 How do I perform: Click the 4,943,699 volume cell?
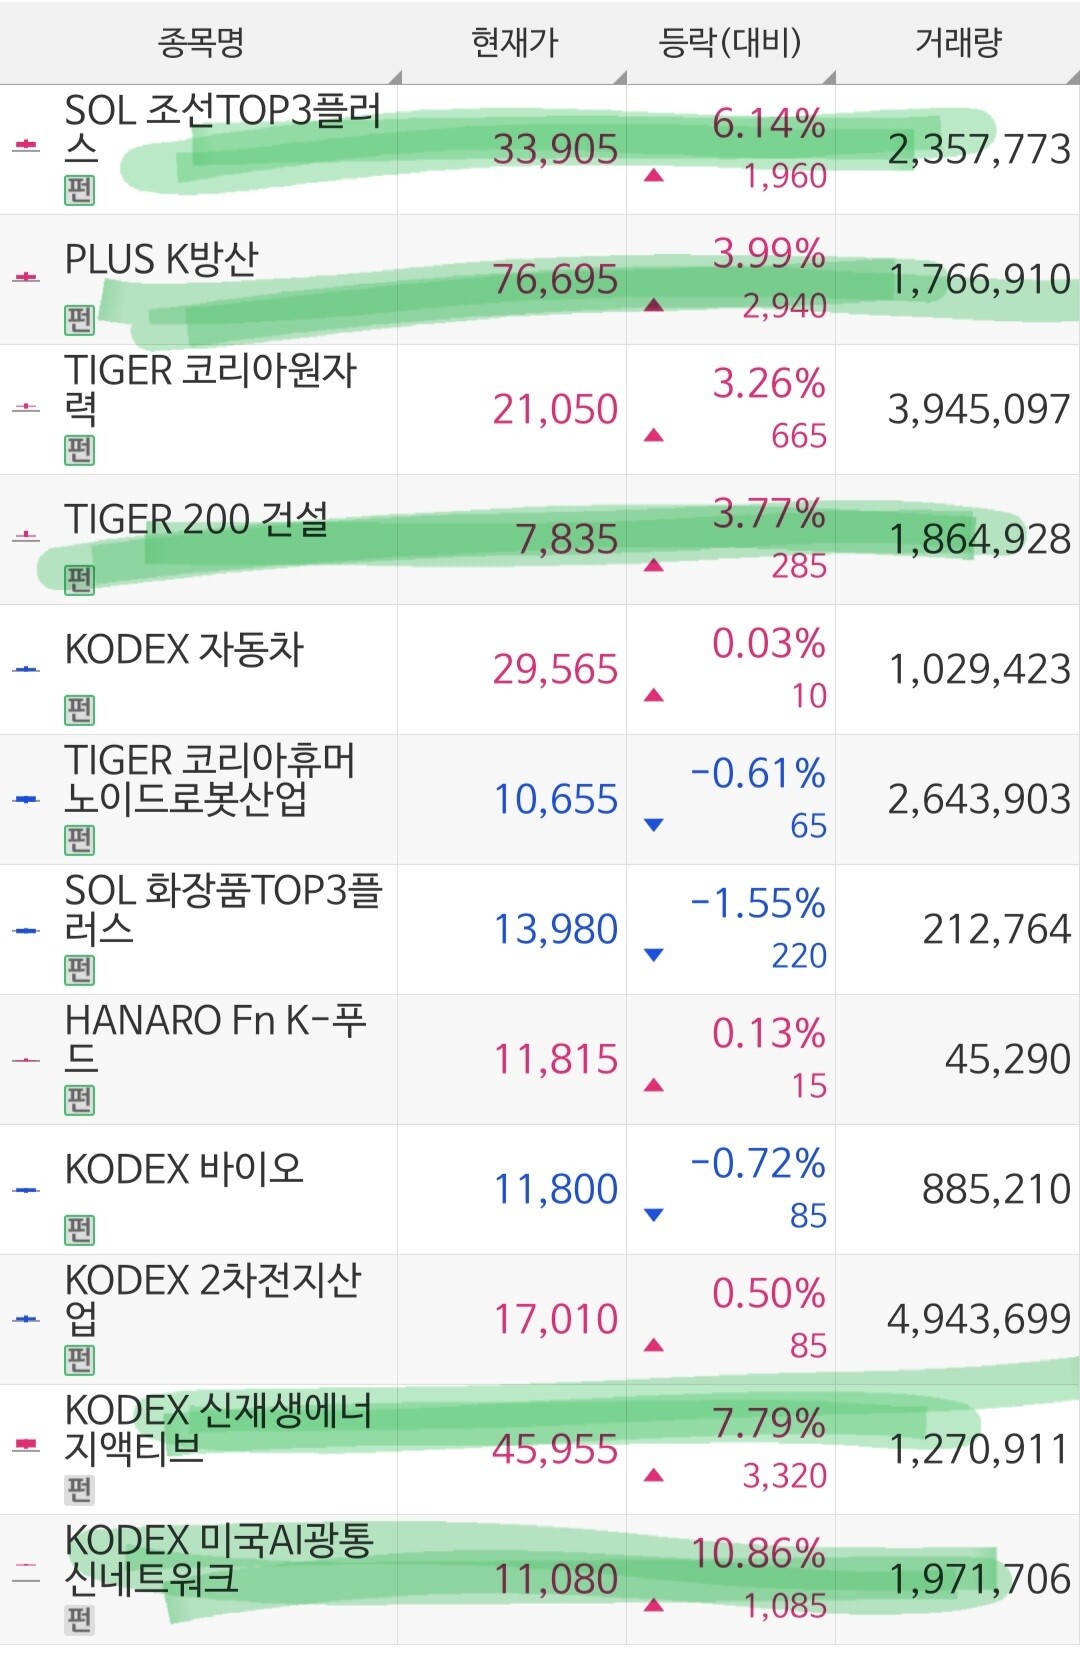[x=979, y=1320]
